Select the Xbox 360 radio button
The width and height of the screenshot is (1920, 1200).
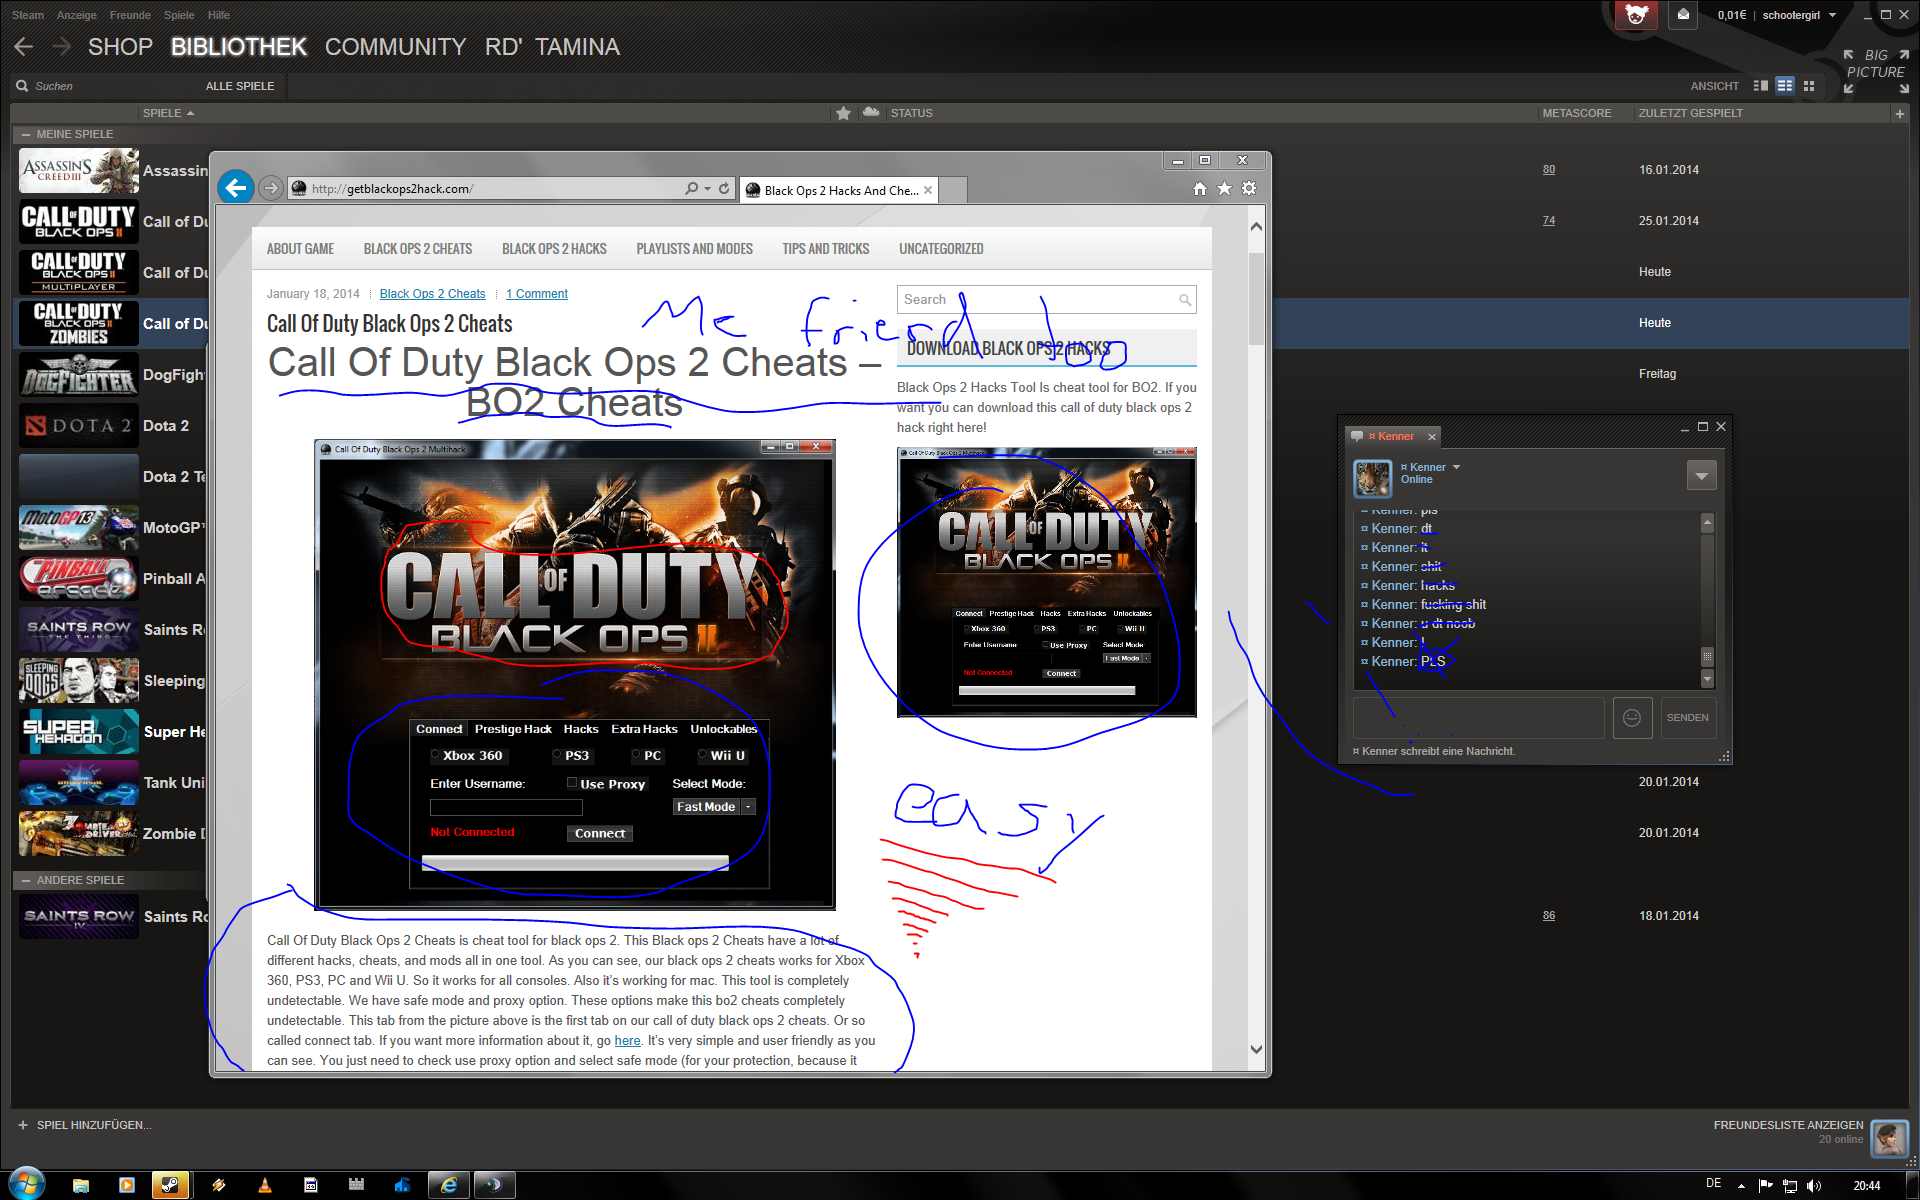pyautogui.click(x=436, y=755)
